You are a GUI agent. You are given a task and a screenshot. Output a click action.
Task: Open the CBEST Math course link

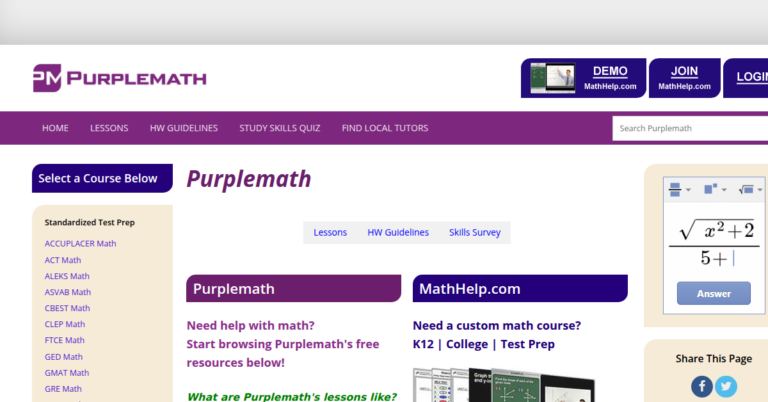coord(67,308)
